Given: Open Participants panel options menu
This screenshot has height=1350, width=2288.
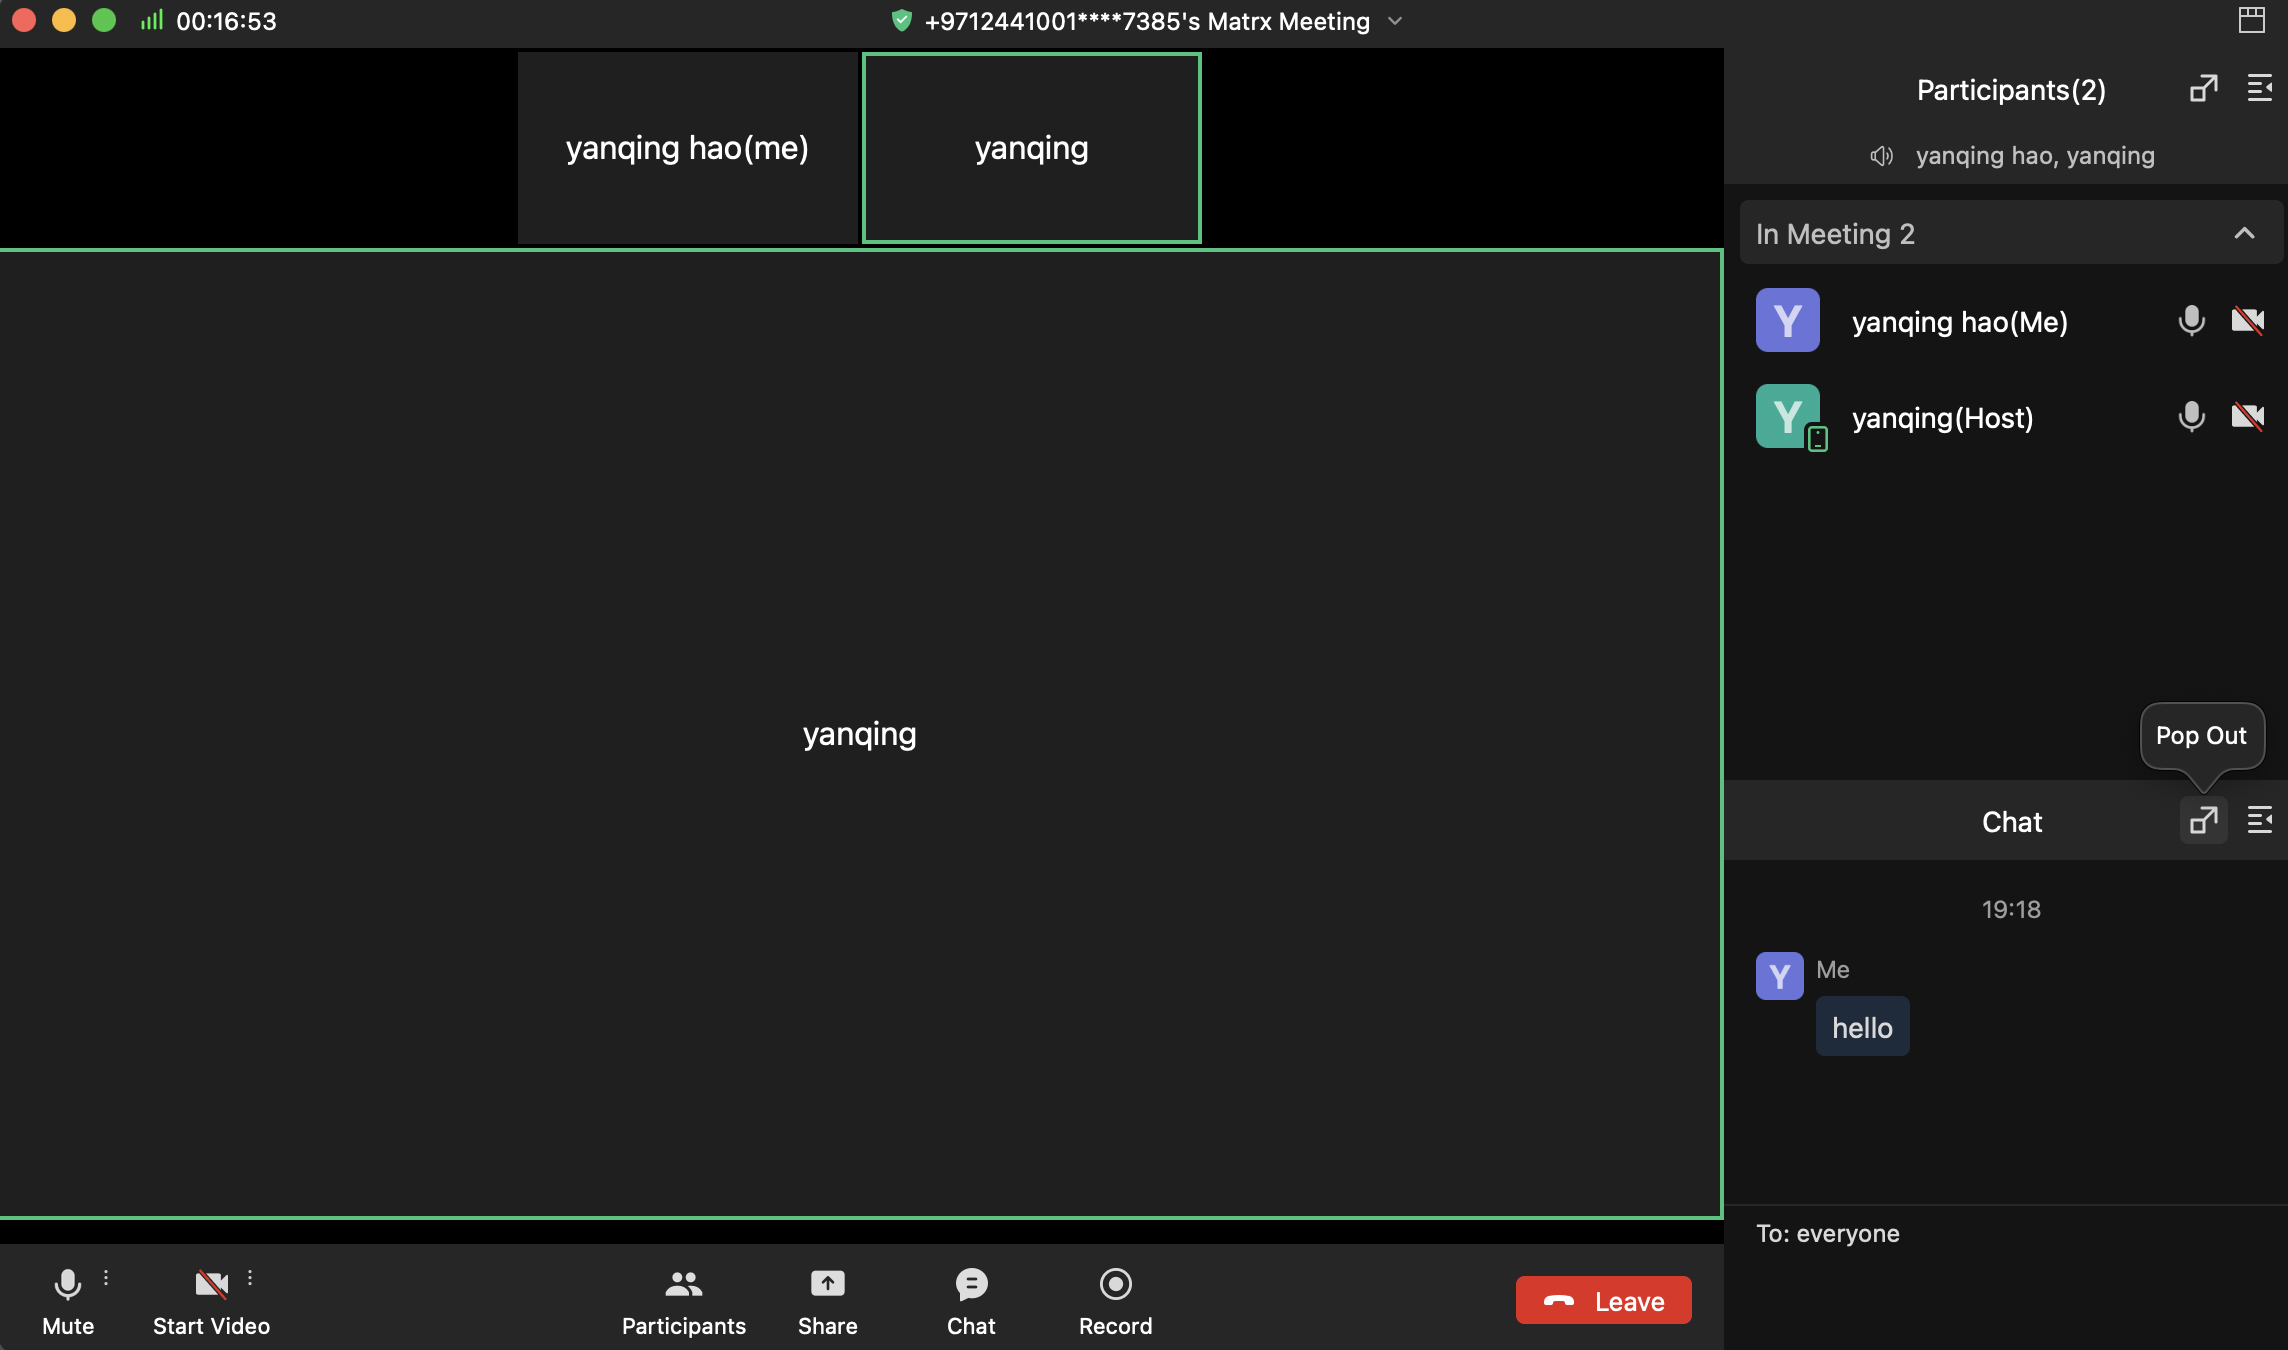Looking at the screenshot, I should tap(2259, 89).
